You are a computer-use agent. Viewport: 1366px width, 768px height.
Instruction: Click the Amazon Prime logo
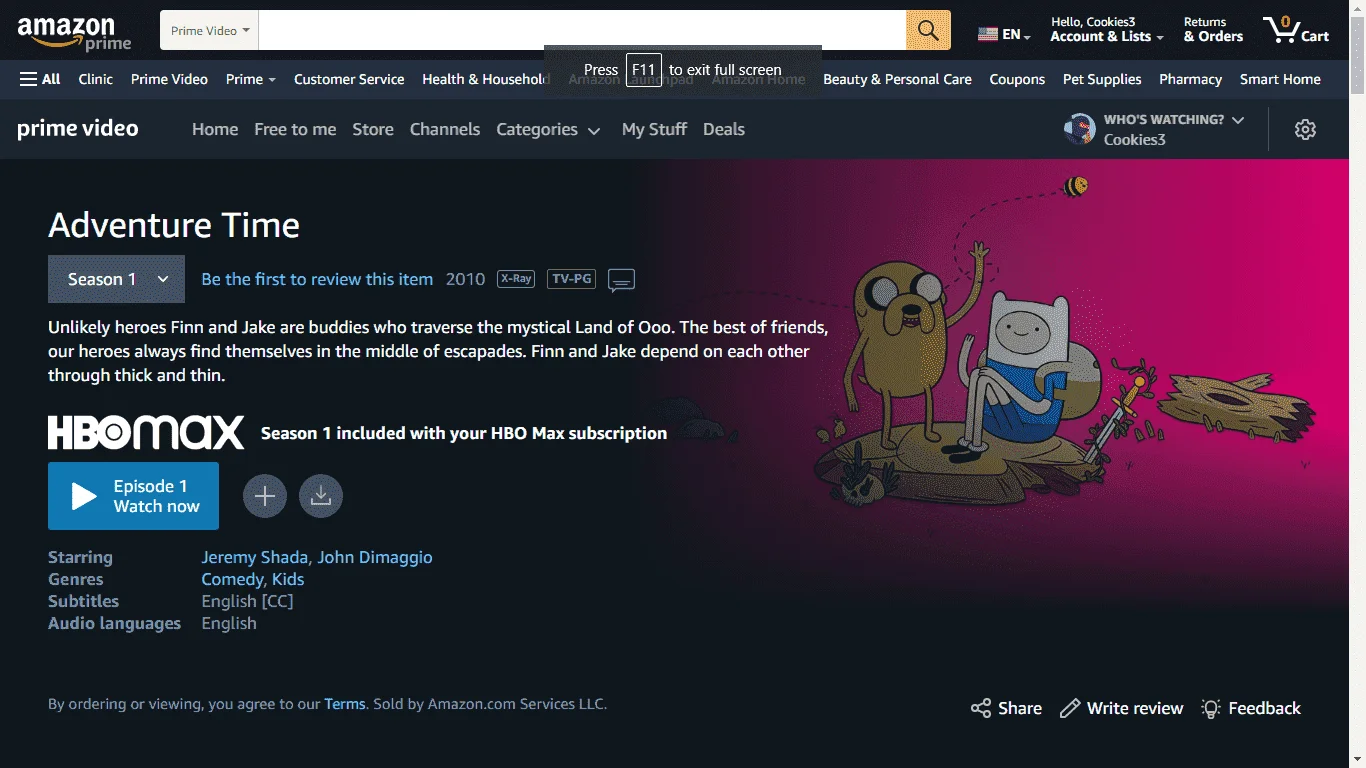(x=74, y=33)
